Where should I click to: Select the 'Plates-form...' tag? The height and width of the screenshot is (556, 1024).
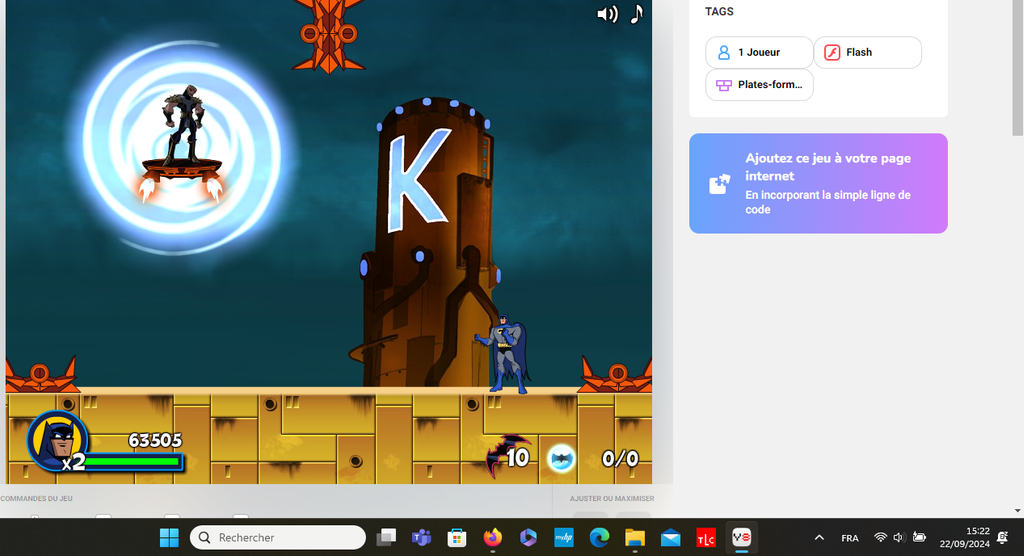coord(759,85)
